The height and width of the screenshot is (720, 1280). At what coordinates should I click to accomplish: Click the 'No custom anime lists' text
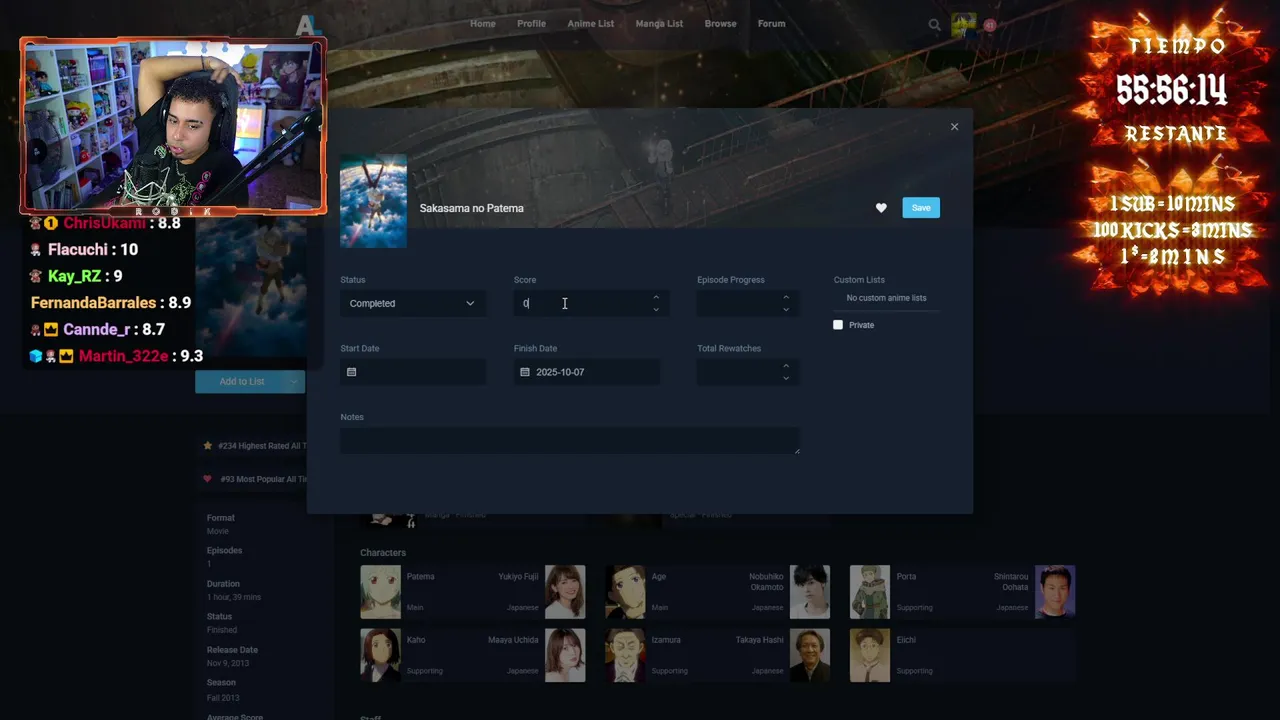pyautogui.click(x=886, y=298)
